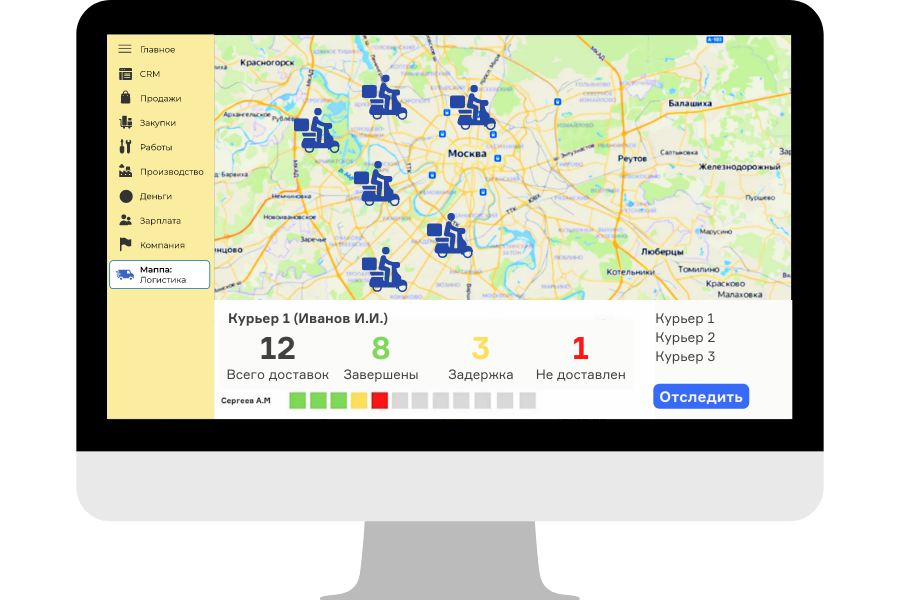Click the Зарплата people icon
The height and width of the screenshot is (600, 900).
[x=125, y=220]
